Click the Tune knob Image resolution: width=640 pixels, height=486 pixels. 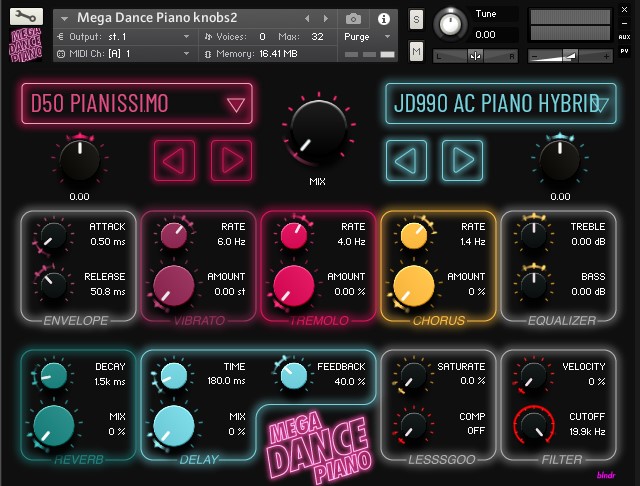(x=450, y=25)
